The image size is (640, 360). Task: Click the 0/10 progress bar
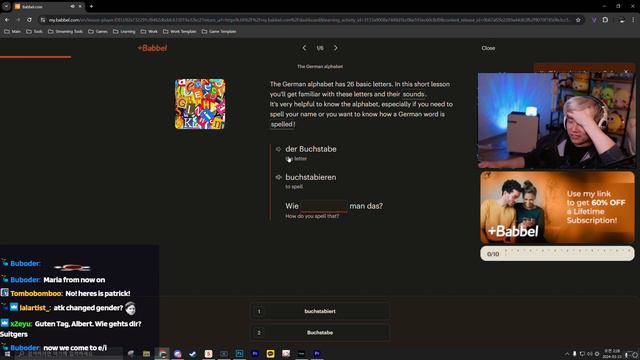557,253
